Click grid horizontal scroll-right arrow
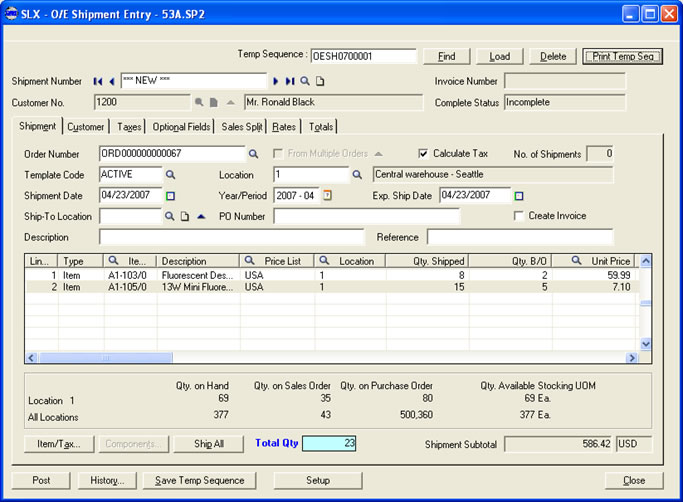 point(631,358)
